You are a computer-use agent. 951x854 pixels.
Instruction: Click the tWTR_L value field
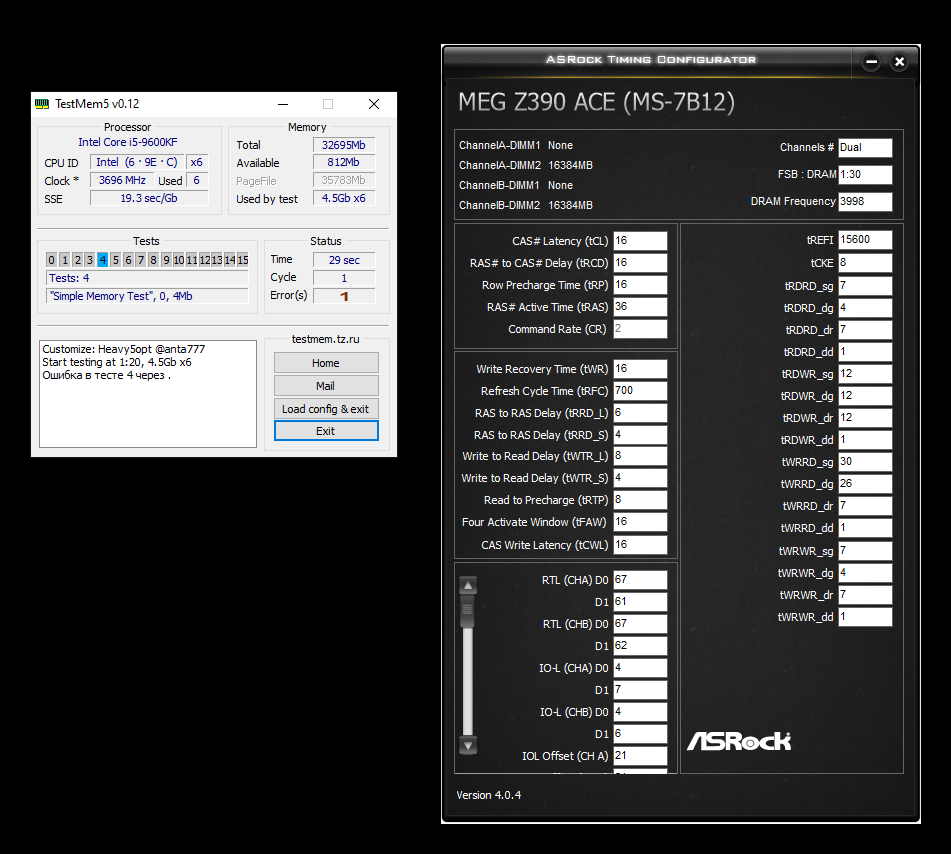640,456
